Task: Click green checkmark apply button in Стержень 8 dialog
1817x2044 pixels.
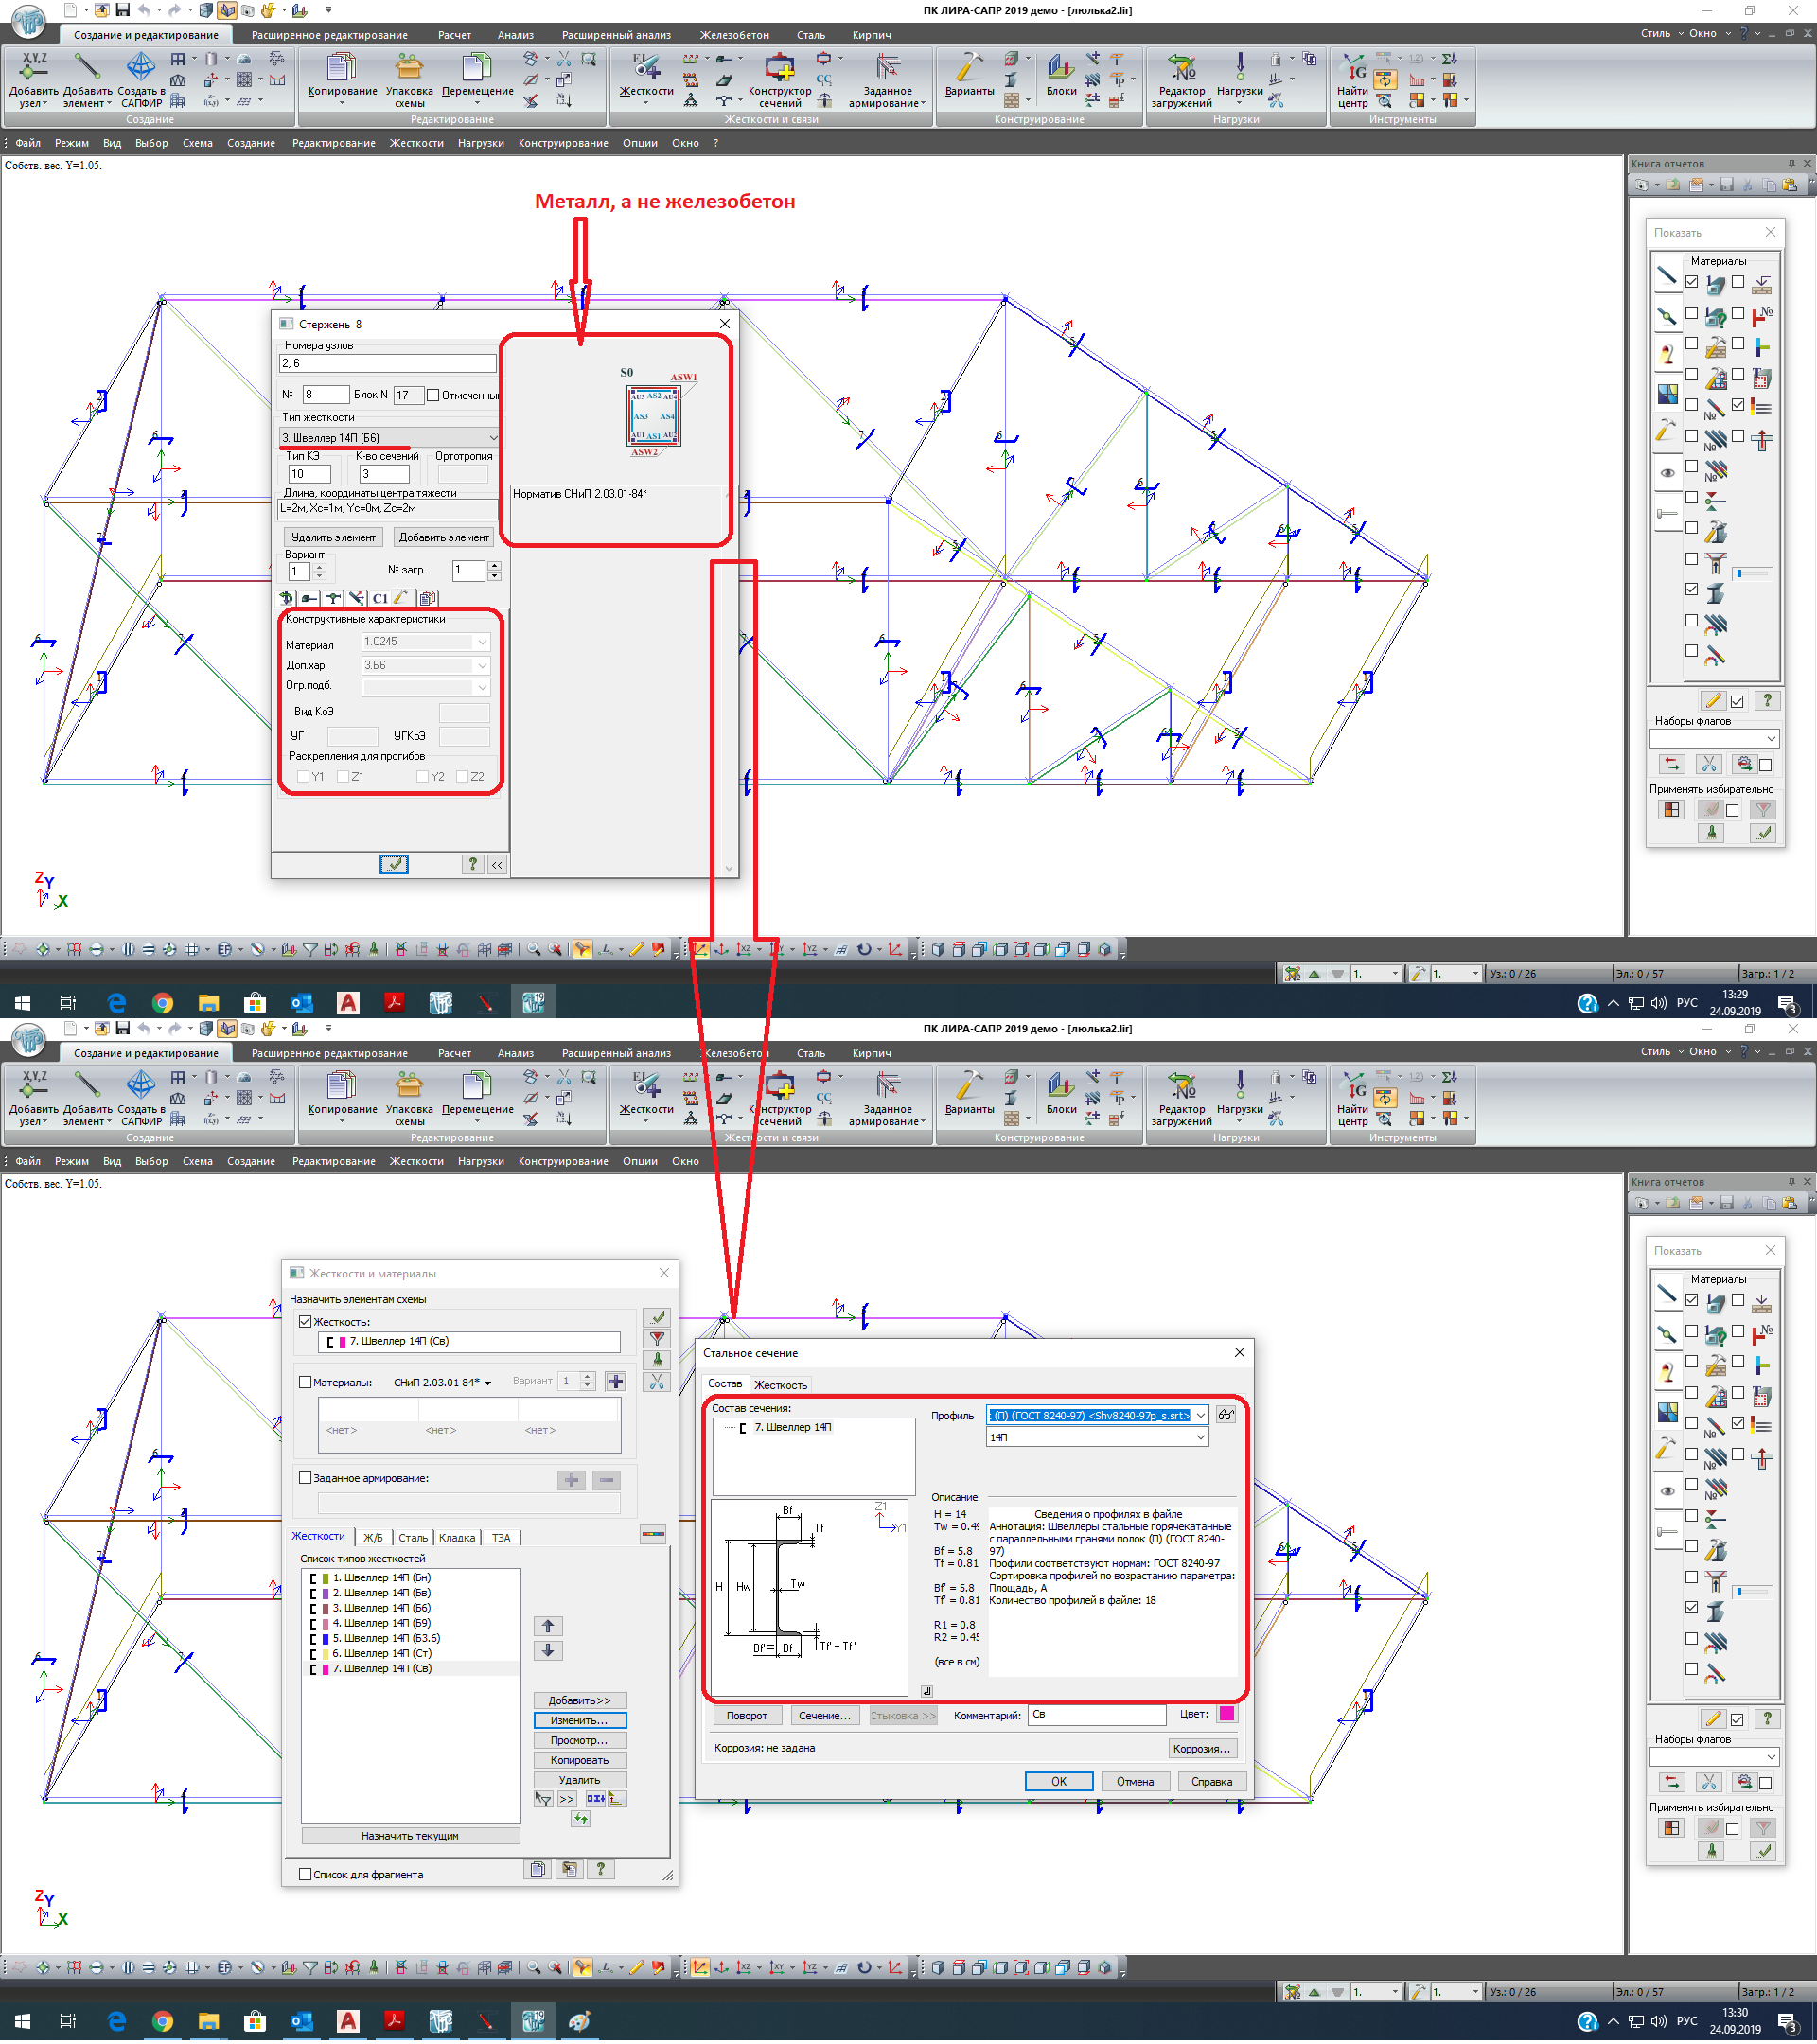Action: coord(394,864)
